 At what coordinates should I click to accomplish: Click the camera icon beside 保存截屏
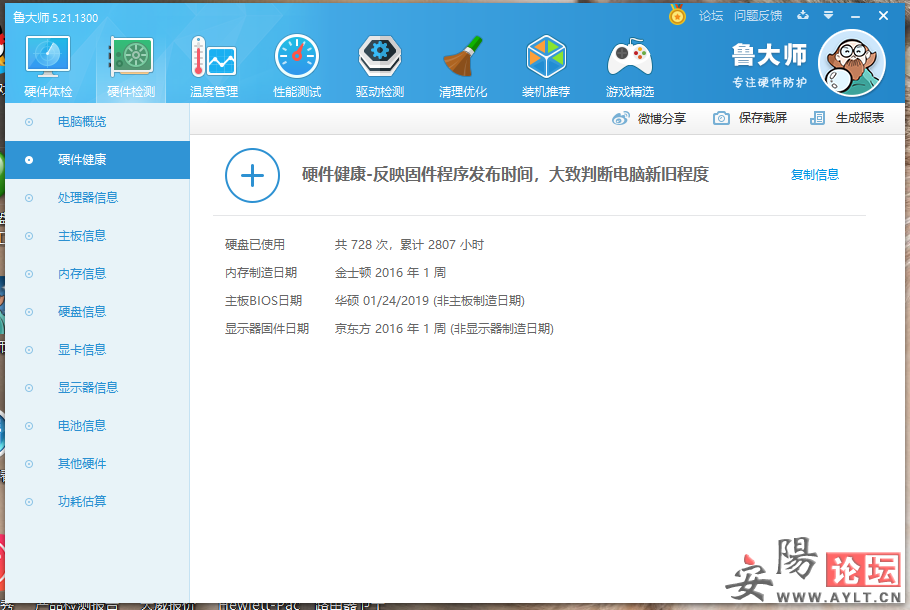[721, 118]
